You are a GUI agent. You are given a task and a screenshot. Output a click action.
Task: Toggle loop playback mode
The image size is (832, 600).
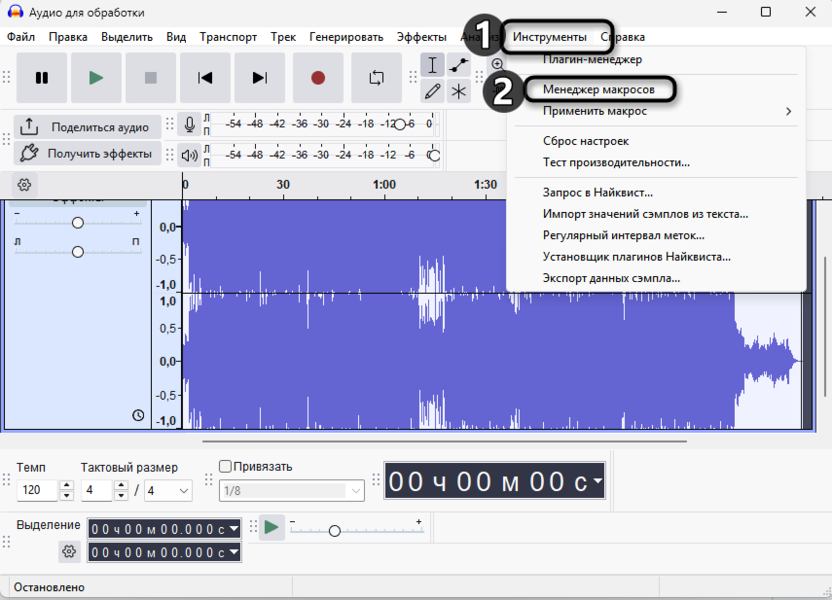tap(376, 76)
